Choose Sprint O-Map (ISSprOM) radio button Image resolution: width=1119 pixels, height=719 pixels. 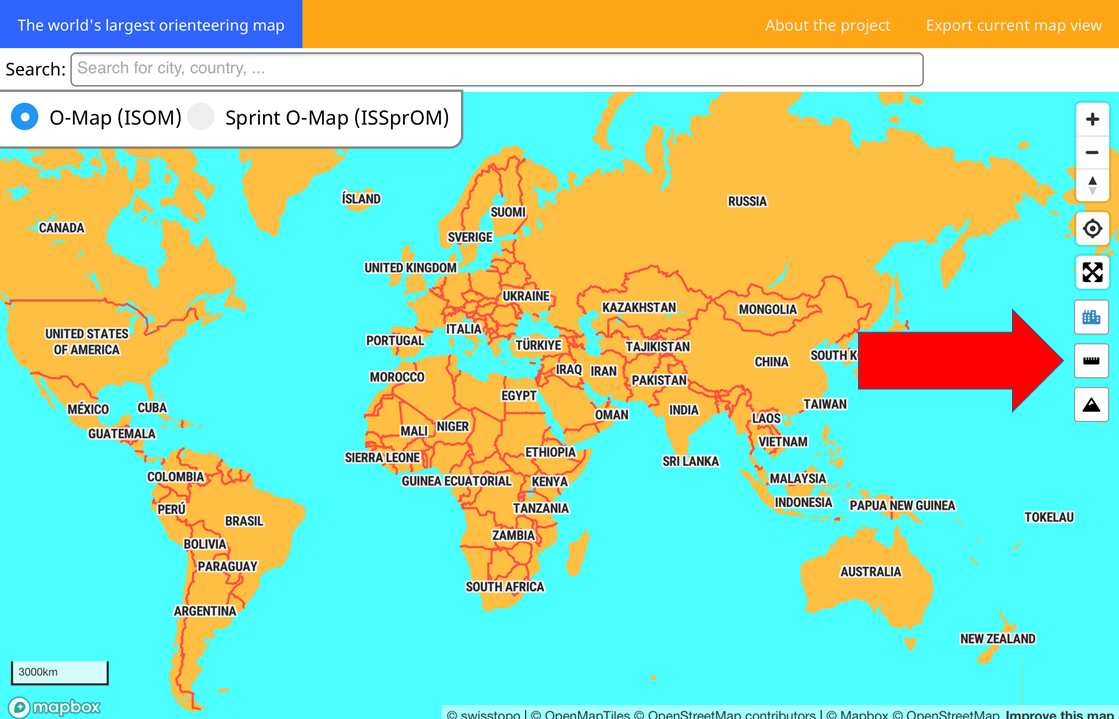click(x=202, y=117)
